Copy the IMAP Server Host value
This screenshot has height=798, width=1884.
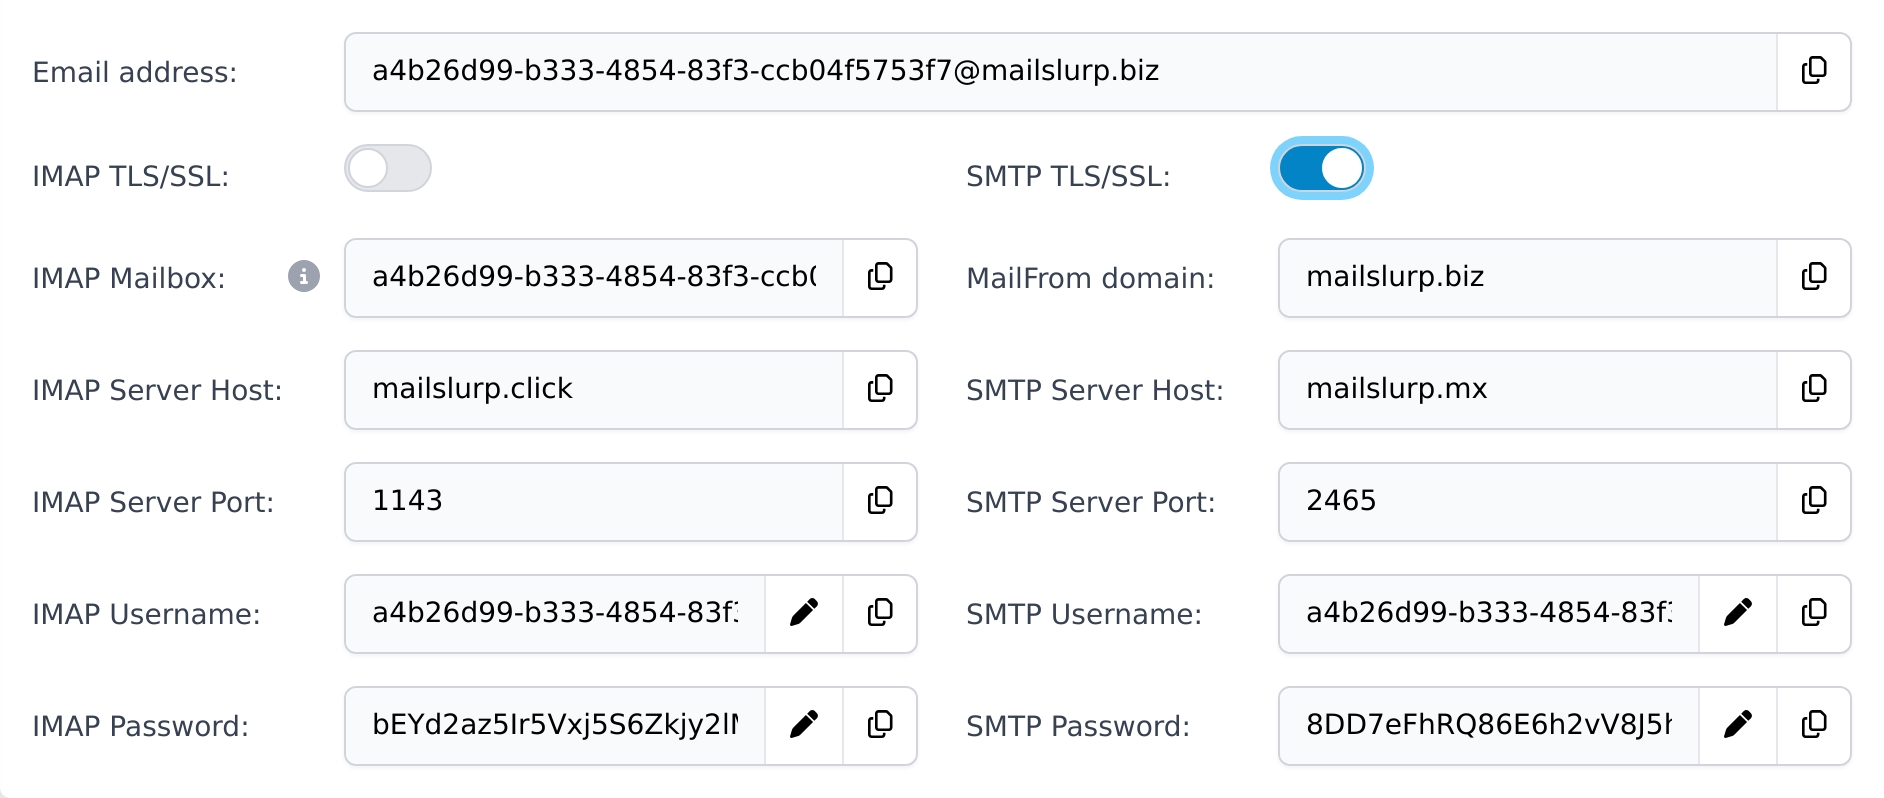tap(880, 390)
